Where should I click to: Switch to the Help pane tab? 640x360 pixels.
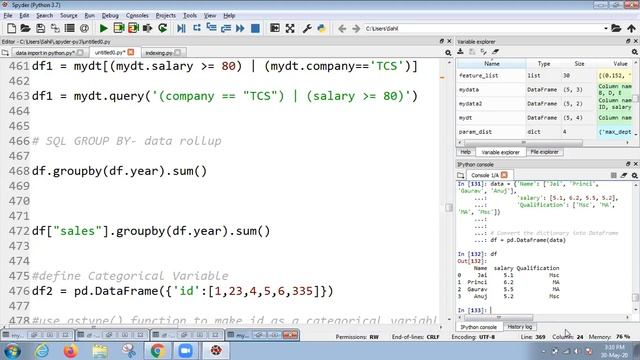tap(465, 152)
